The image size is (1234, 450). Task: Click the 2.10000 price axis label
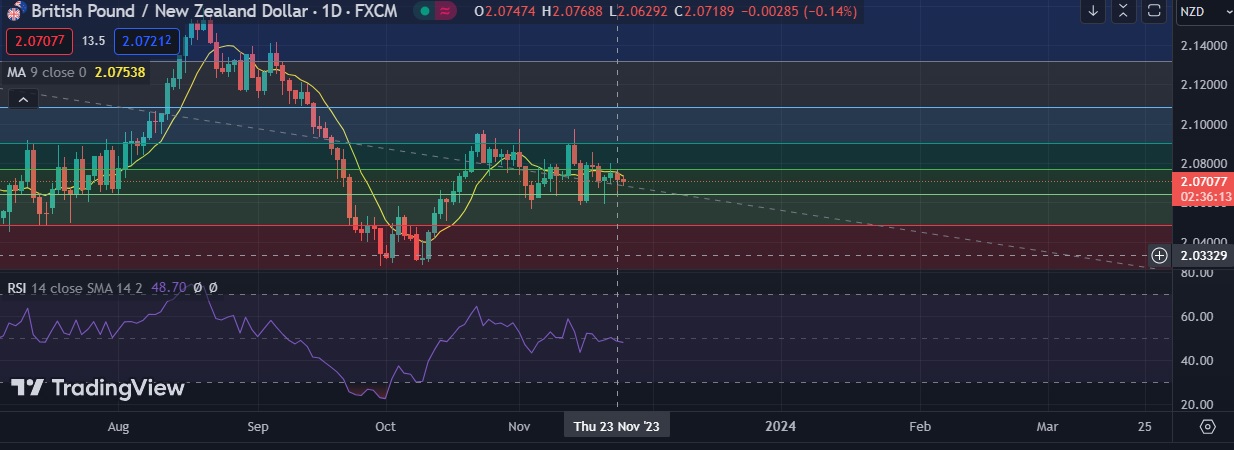tap(1204, 124)
